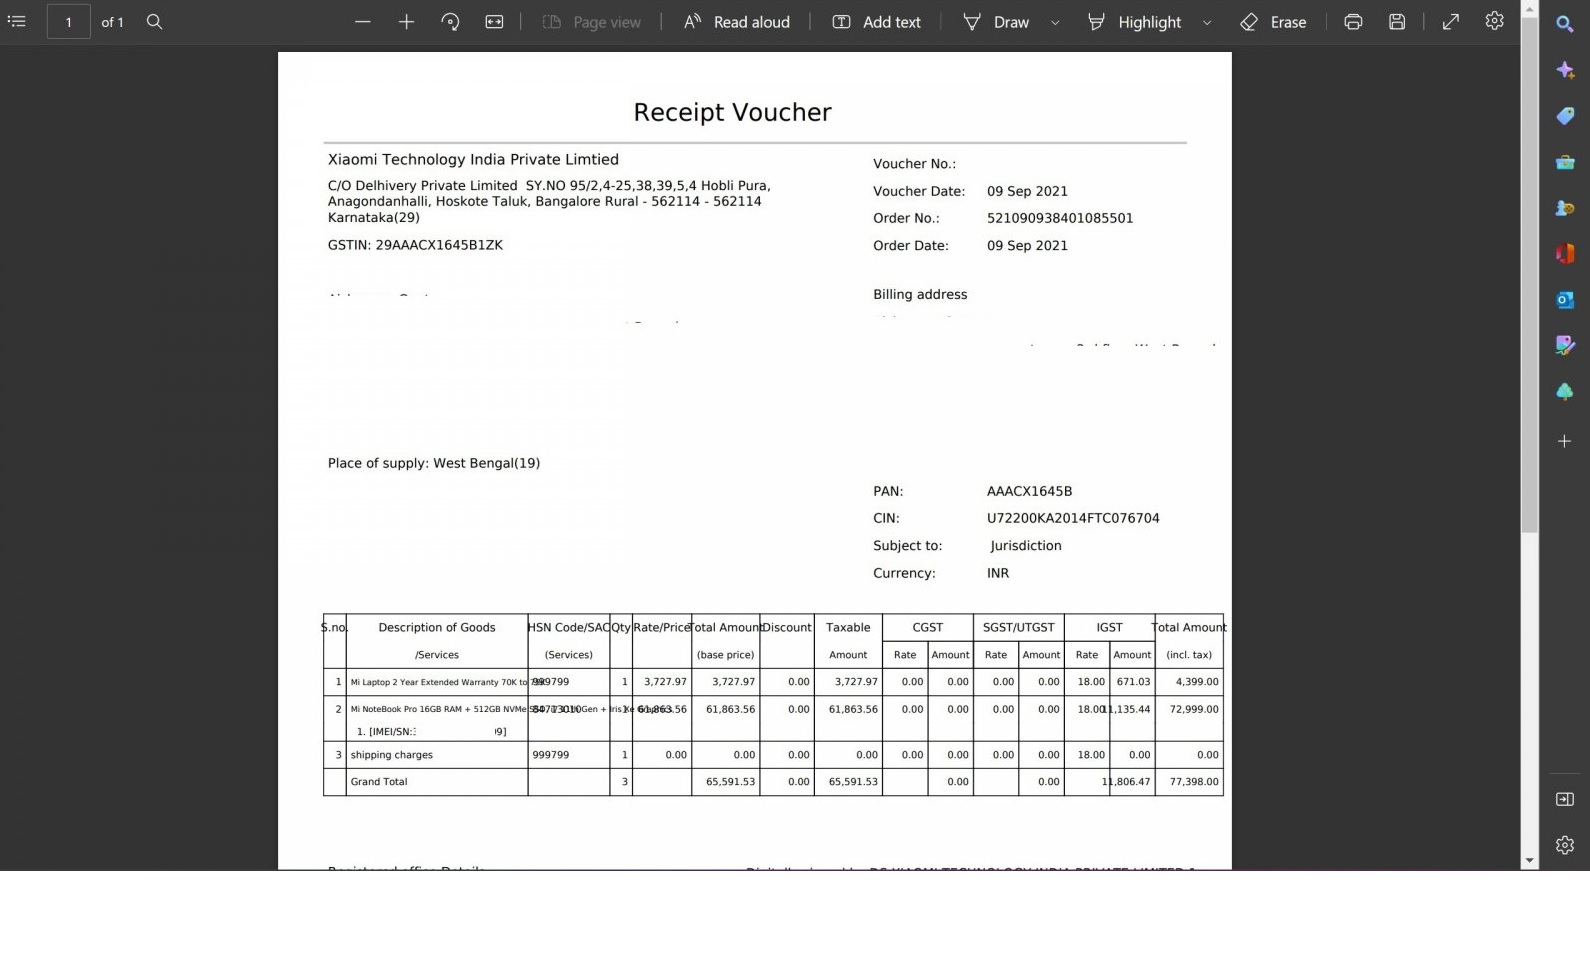The width and height of the screenshot is (1590, 960).
Task: Zoom out with the minus icon
Action: tap(362, 21)
